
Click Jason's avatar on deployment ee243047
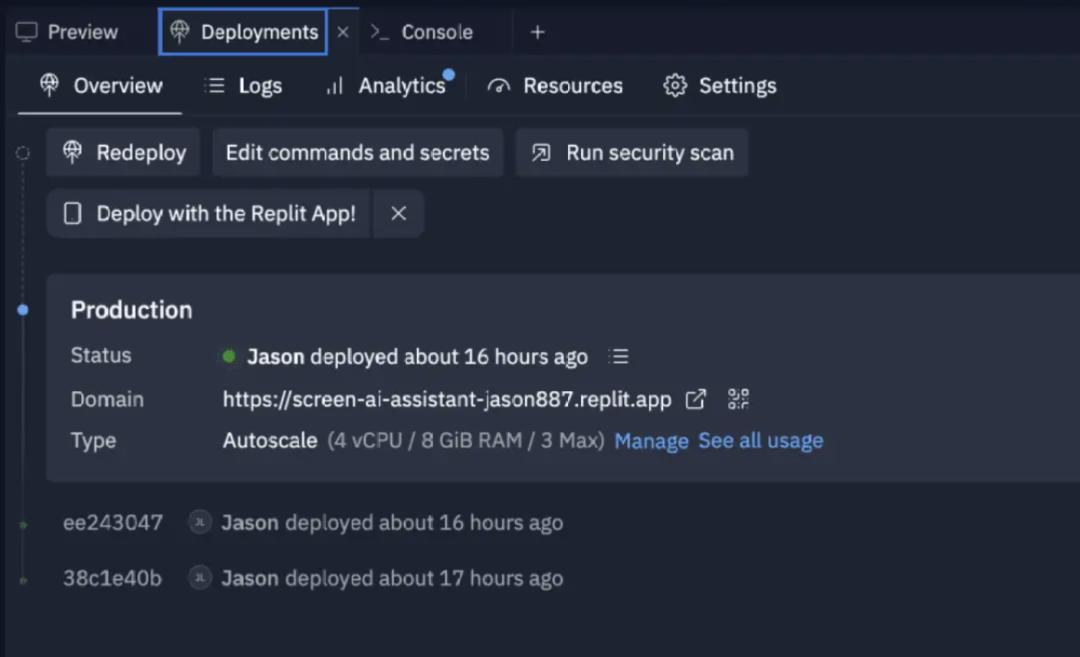[x=200, y=522]
